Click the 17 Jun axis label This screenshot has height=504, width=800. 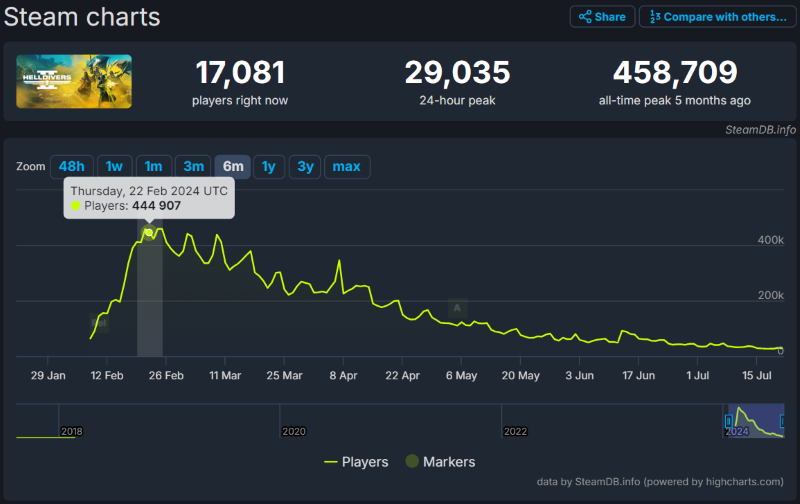(638, 375)
